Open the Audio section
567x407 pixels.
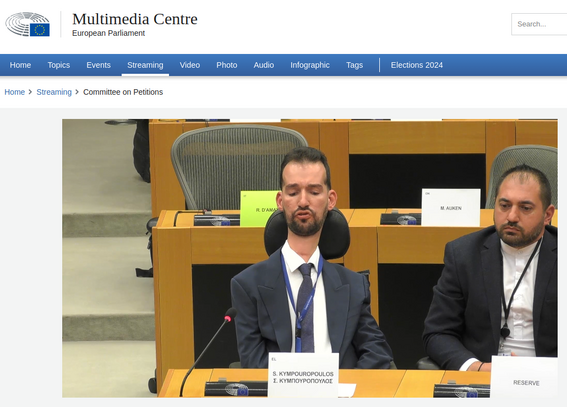pos(264,65)
